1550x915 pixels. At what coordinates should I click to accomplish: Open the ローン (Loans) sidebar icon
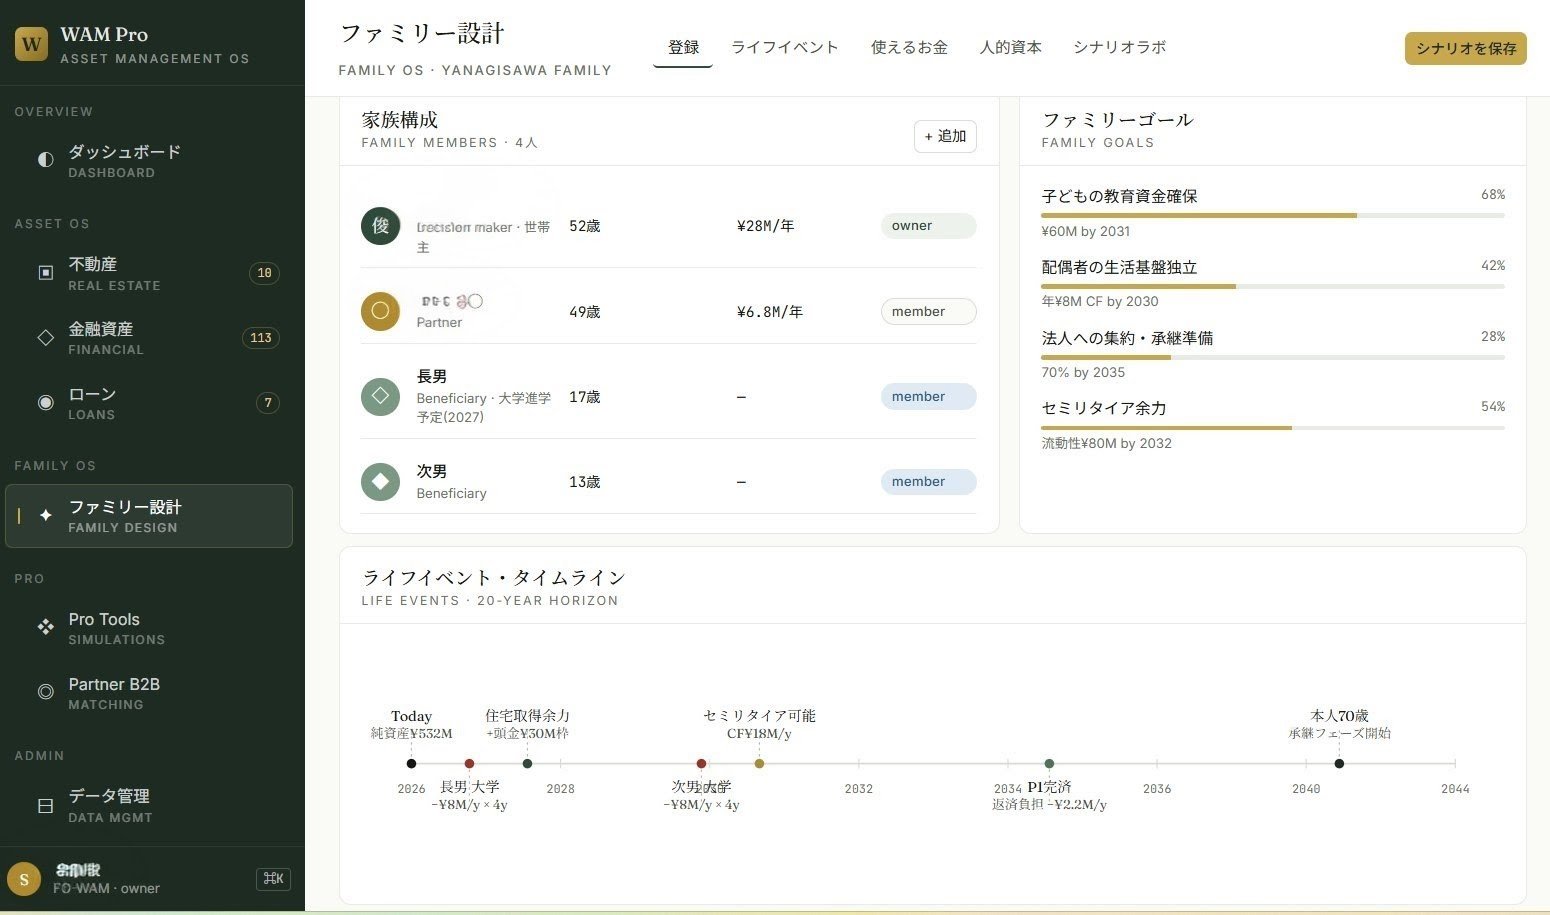point(45,402)
